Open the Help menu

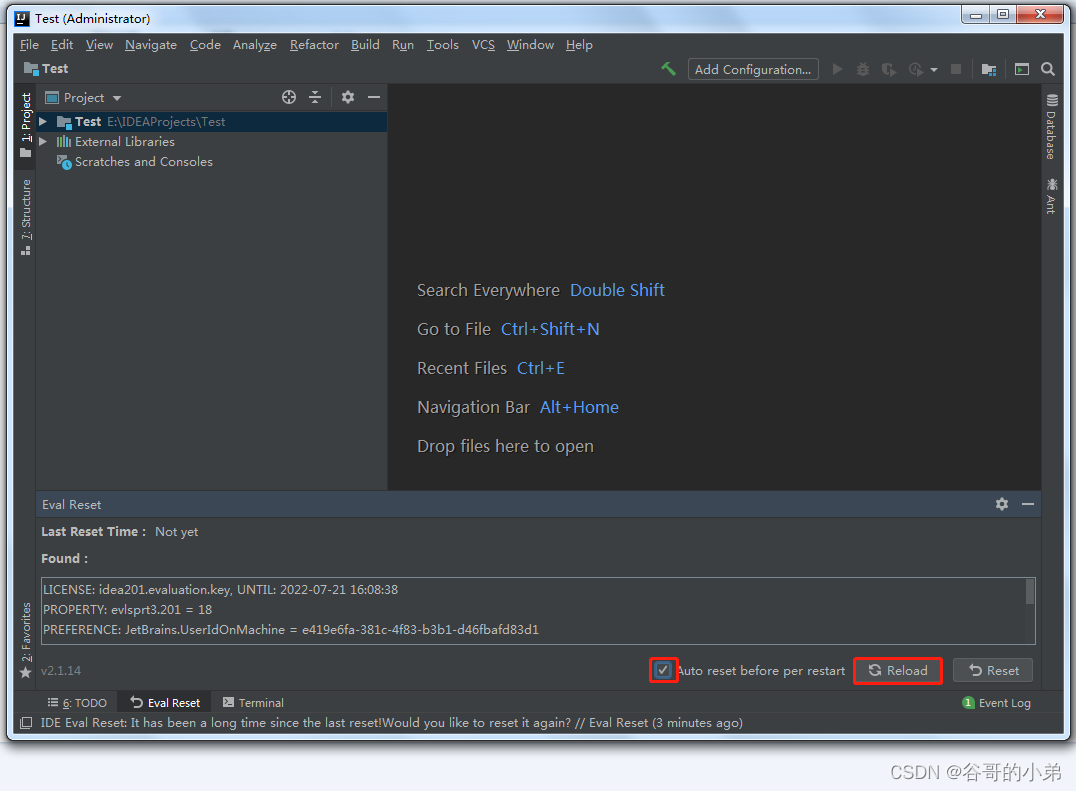coord(579,45)
